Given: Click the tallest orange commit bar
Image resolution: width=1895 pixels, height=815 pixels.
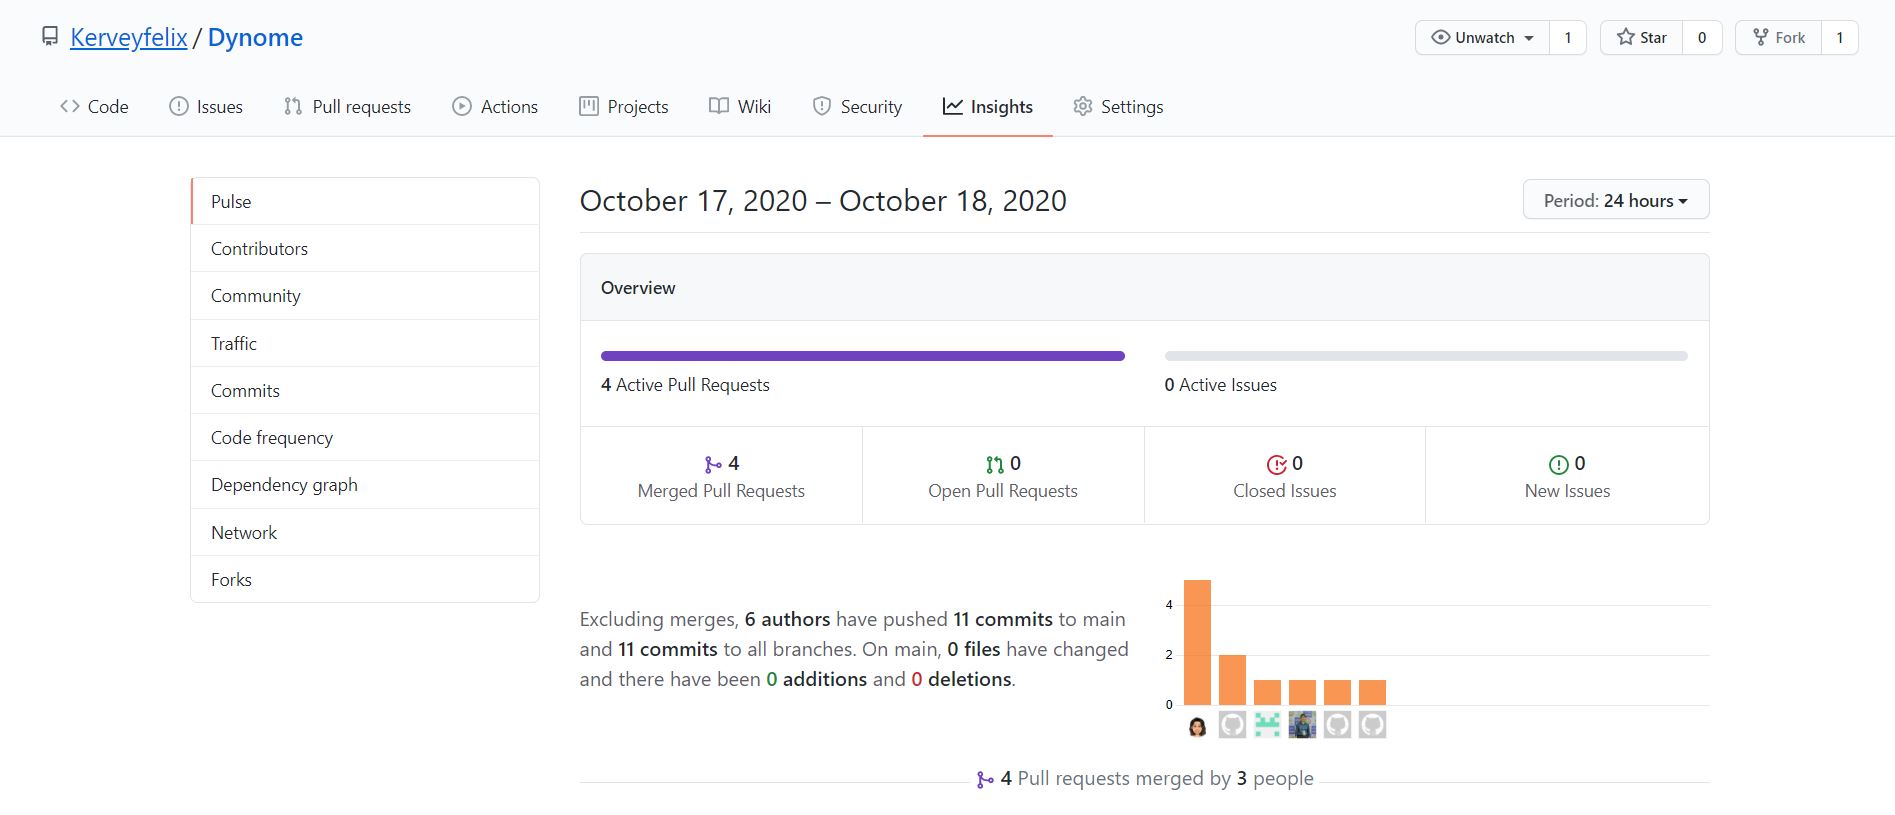Looking at the screenshot, I should click(1197, 642).
